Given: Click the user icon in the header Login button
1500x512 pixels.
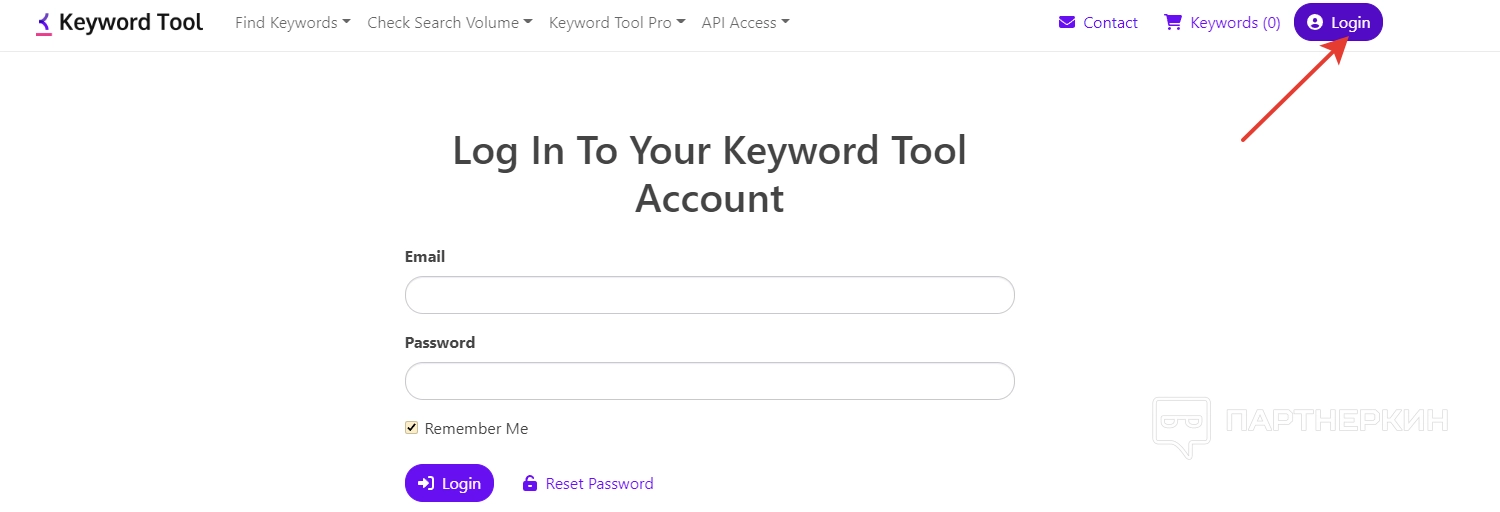Looking at the screenshot, I should tap(1315, 22).
